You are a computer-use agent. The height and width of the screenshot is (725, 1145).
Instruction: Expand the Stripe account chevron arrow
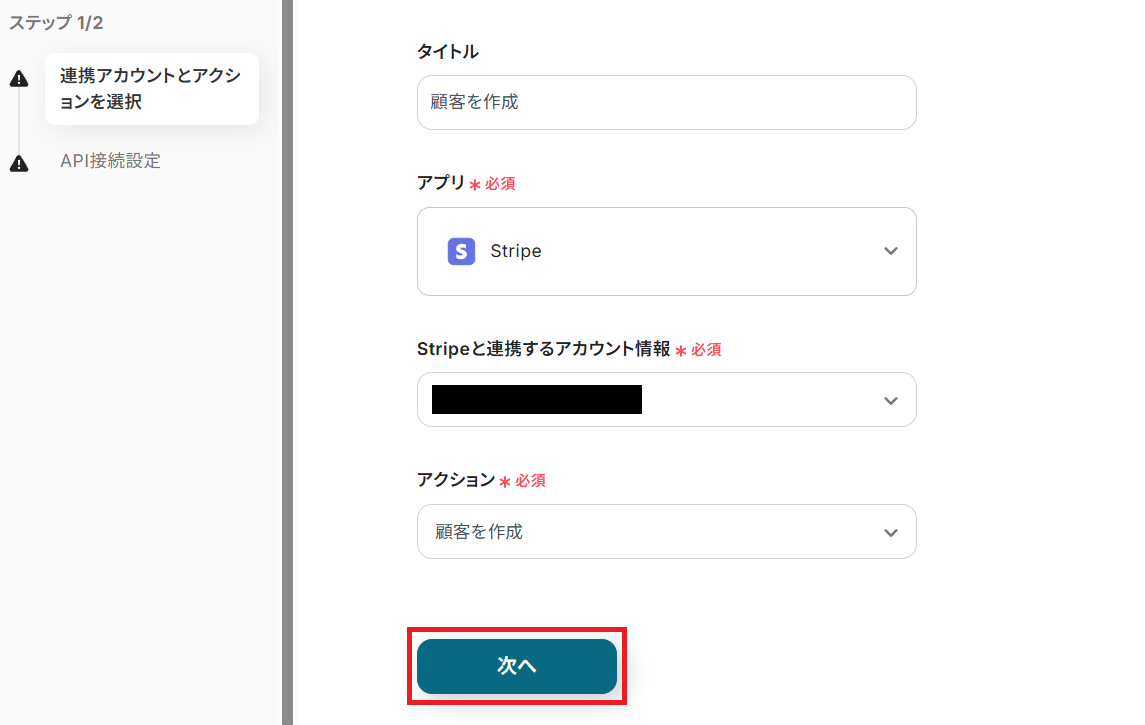coord(891,400)
